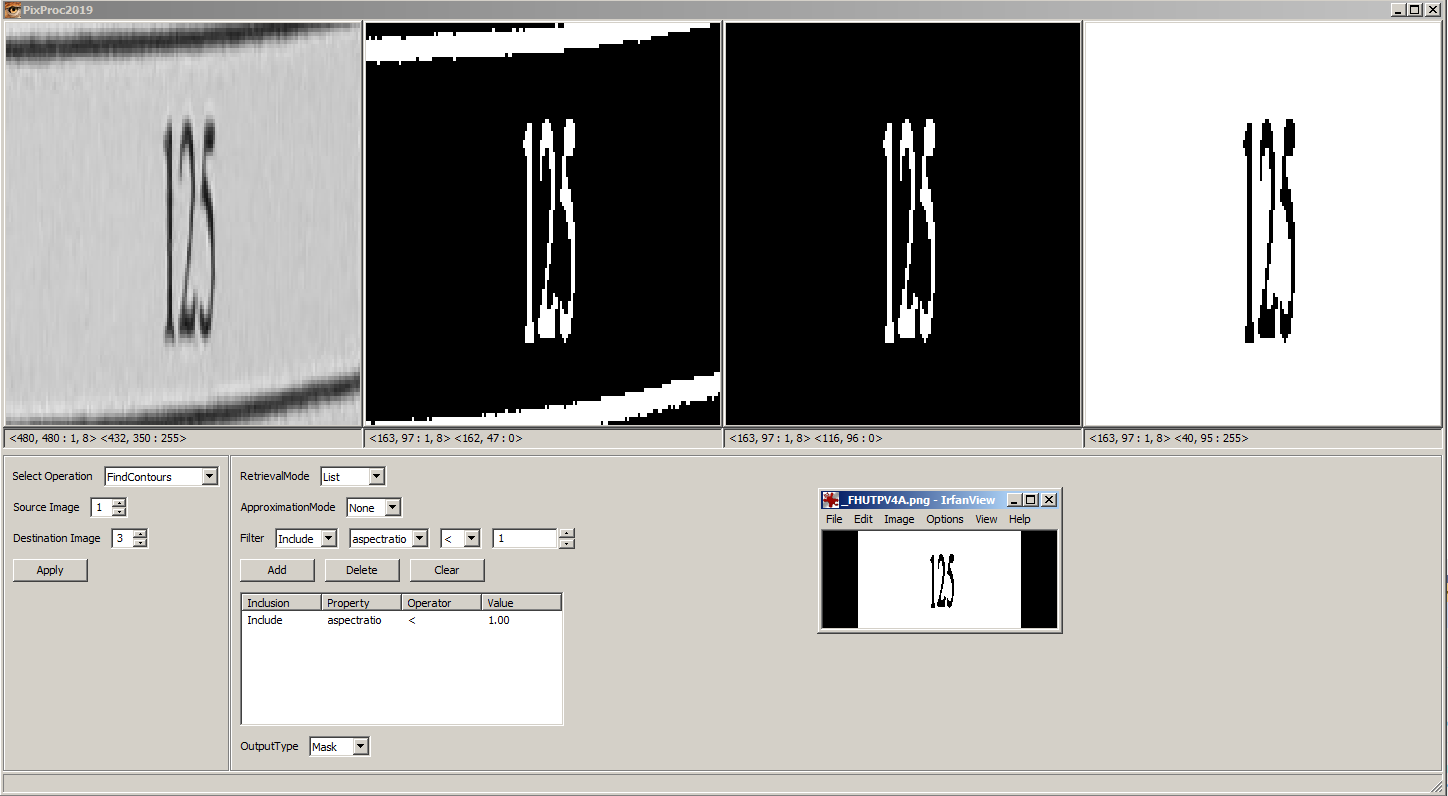Close the PixProc2019 window
Image resolution: width=1448 pixels, height=796 pixels.
pos(1432,9)
